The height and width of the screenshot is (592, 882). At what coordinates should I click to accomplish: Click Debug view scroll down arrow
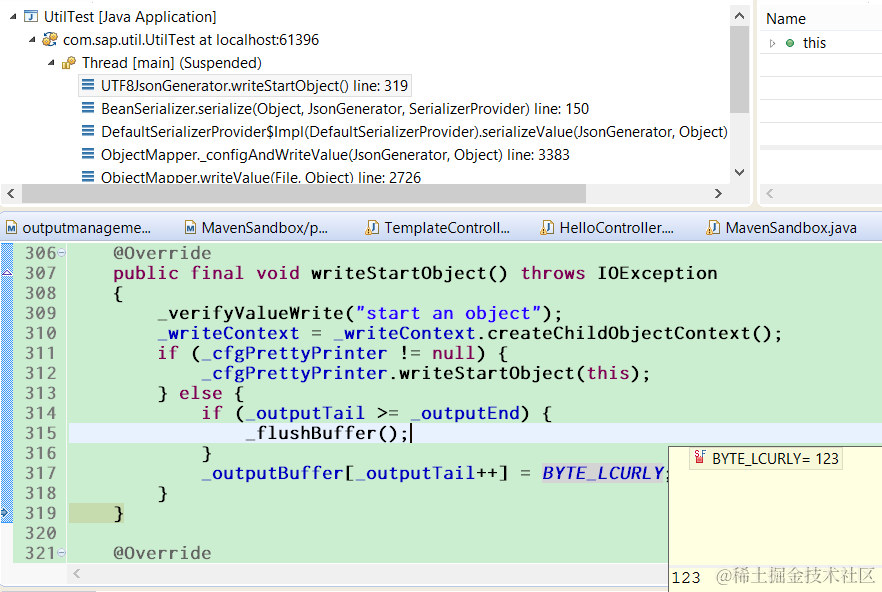740,172
